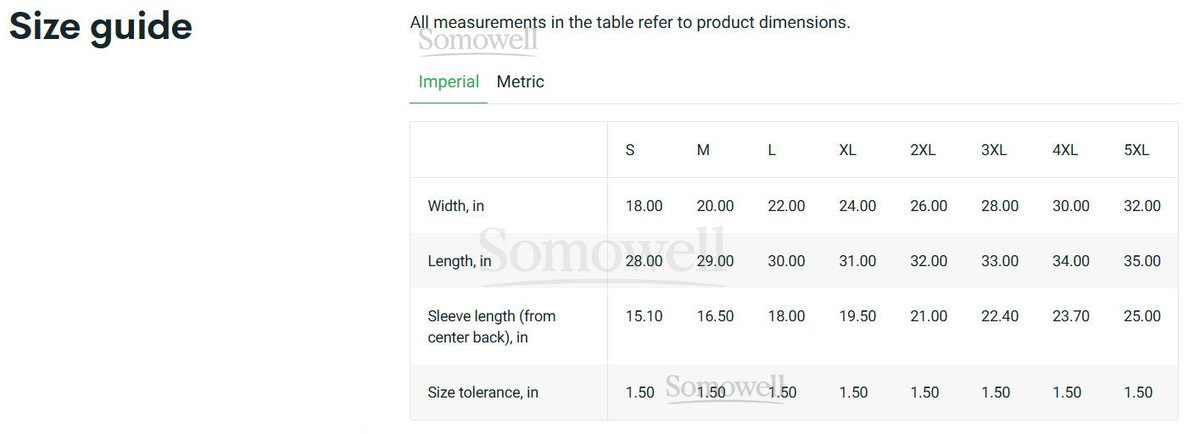Select the 2XL column header
The width and height of the screenshot is (1200, 434).
tap(922, 150)
